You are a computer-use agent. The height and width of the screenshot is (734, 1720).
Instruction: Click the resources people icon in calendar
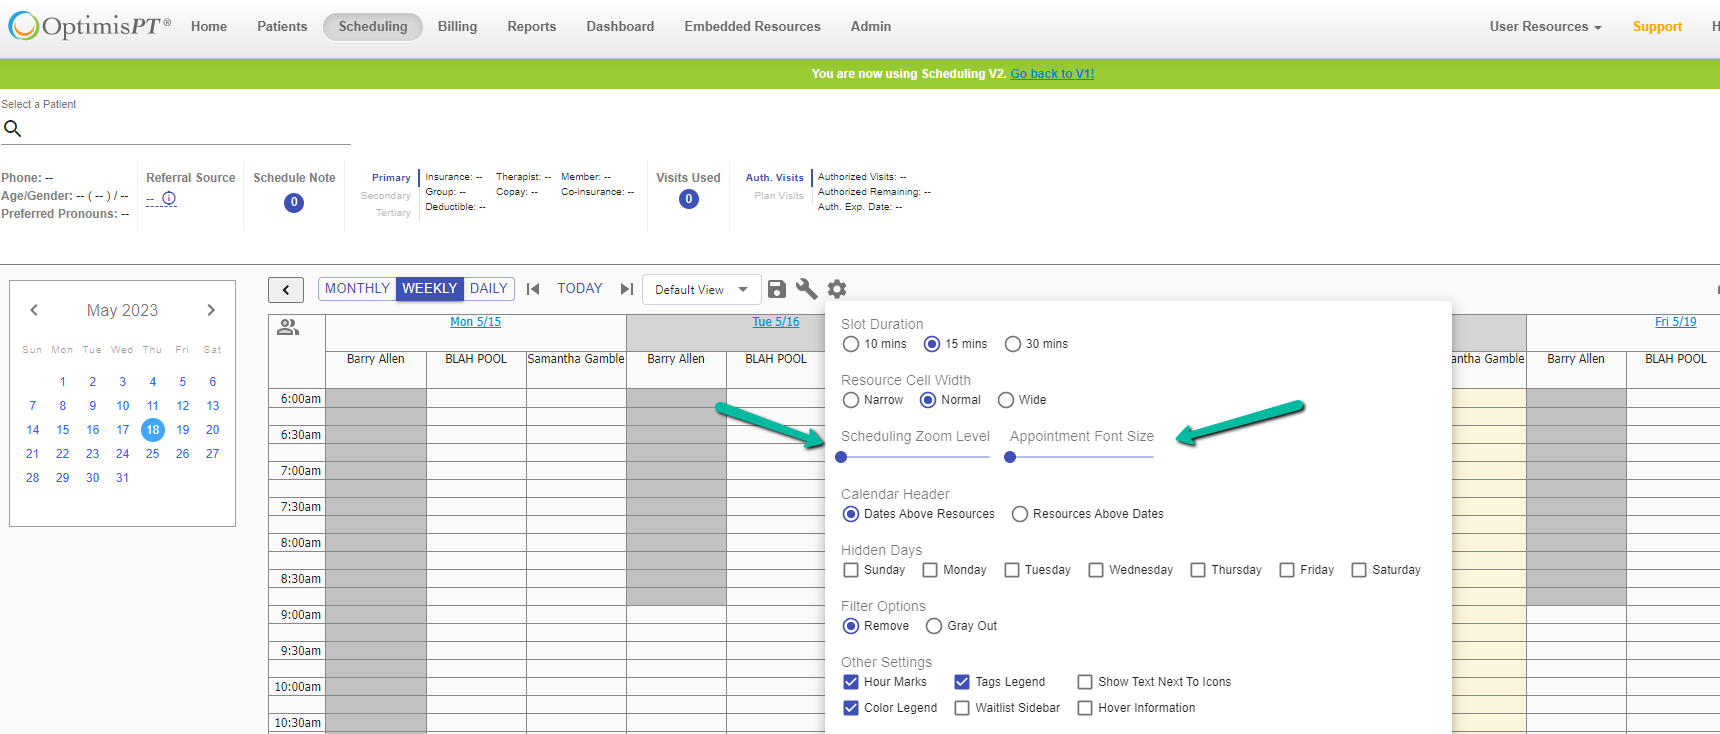coord(288,327)
